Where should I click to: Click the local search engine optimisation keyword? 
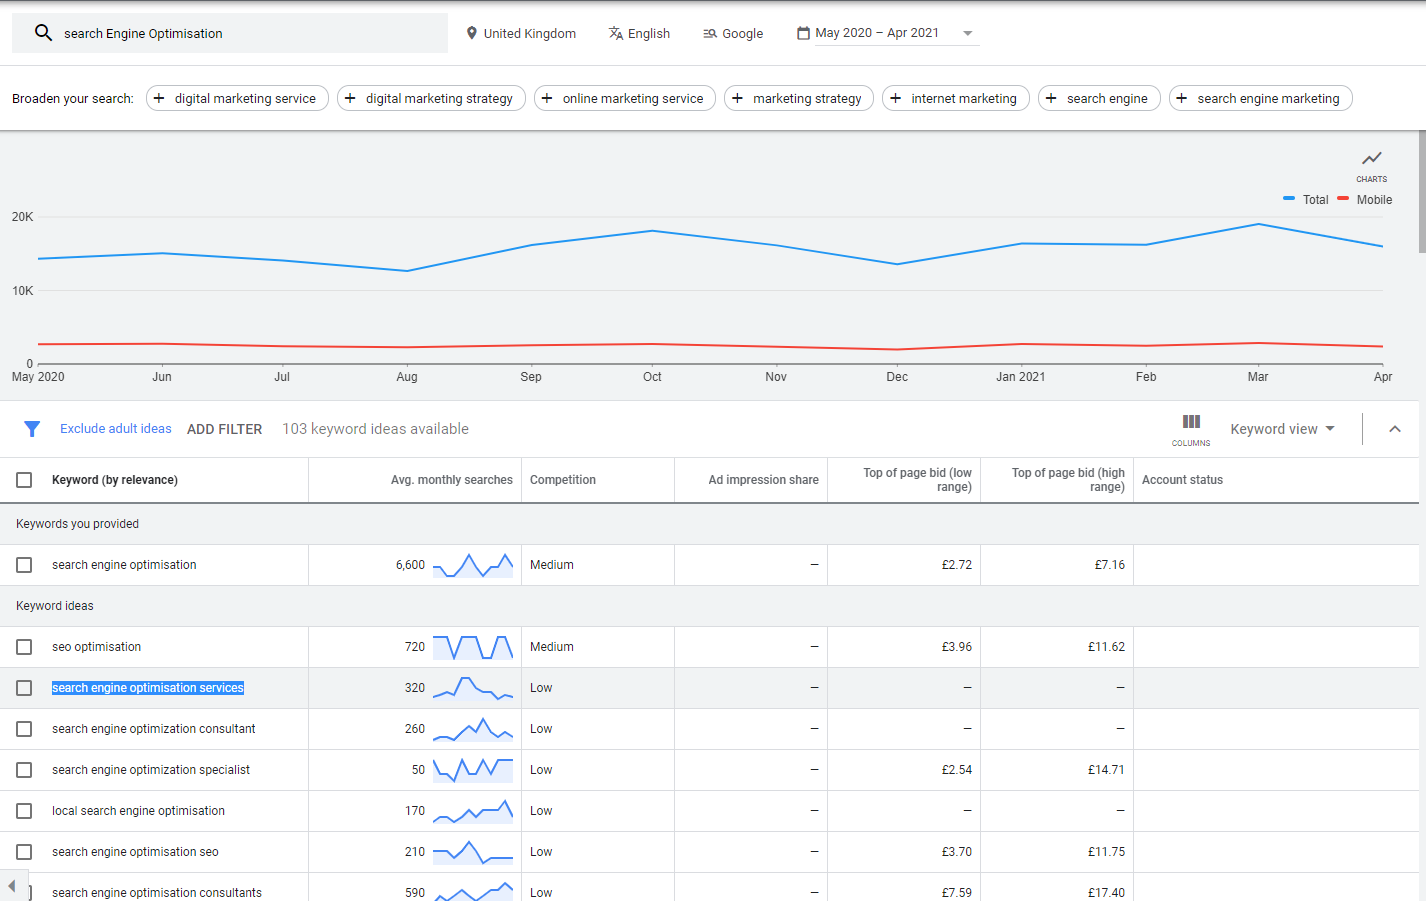pyautogui.click(x=138, y=811)
